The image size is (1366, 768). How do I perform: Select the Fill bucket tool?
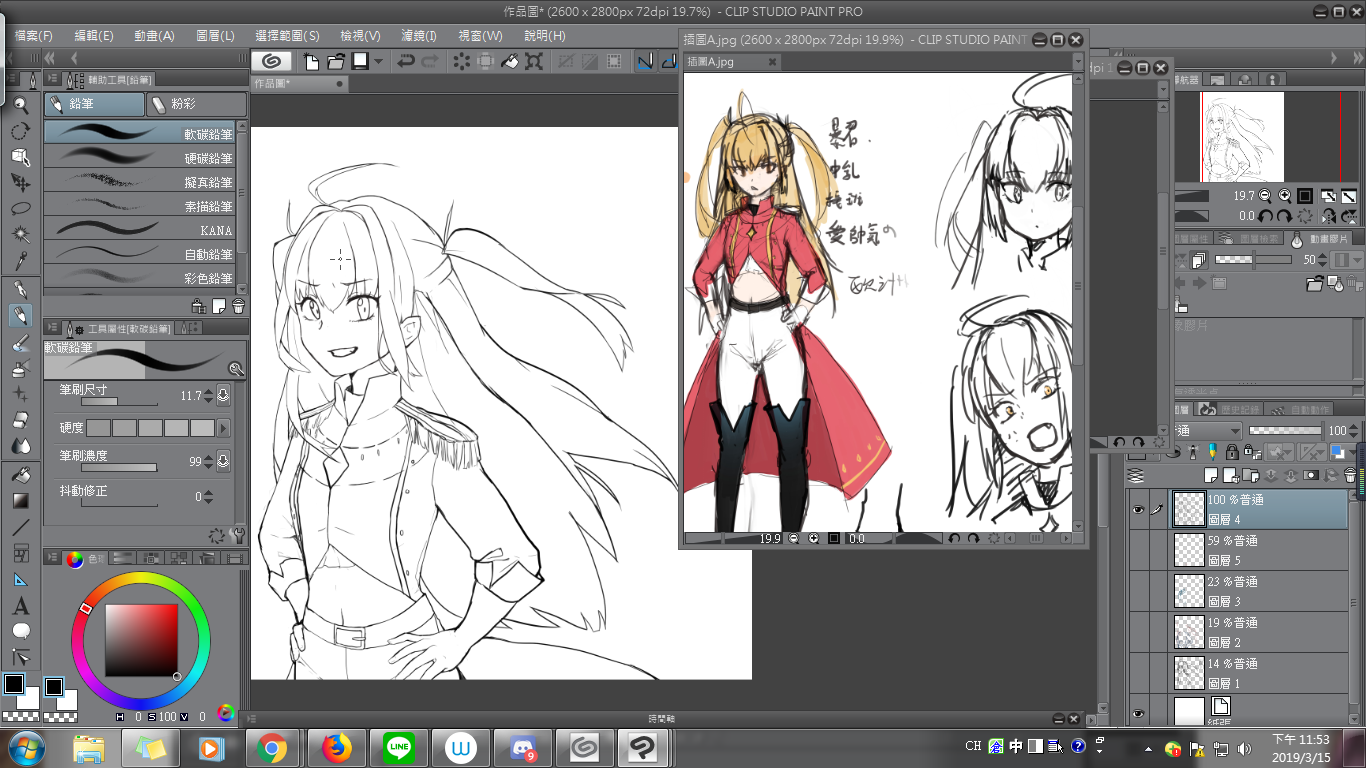click(x=20, y=474)
